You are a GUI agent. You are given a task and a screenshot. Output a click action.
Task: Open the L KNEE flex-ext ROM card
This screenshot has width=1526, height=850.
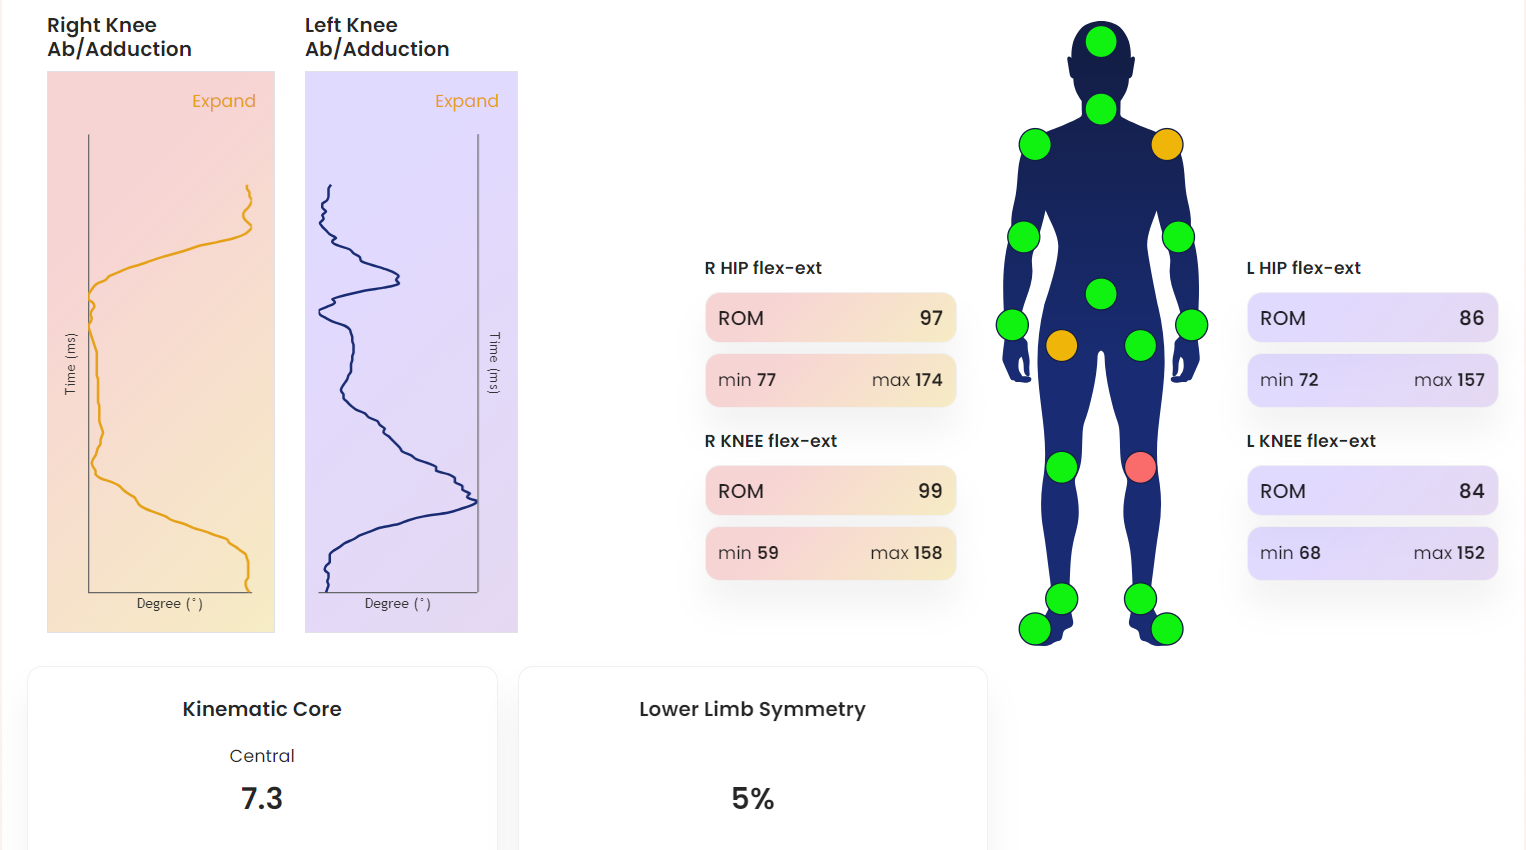pos(1373,491)
